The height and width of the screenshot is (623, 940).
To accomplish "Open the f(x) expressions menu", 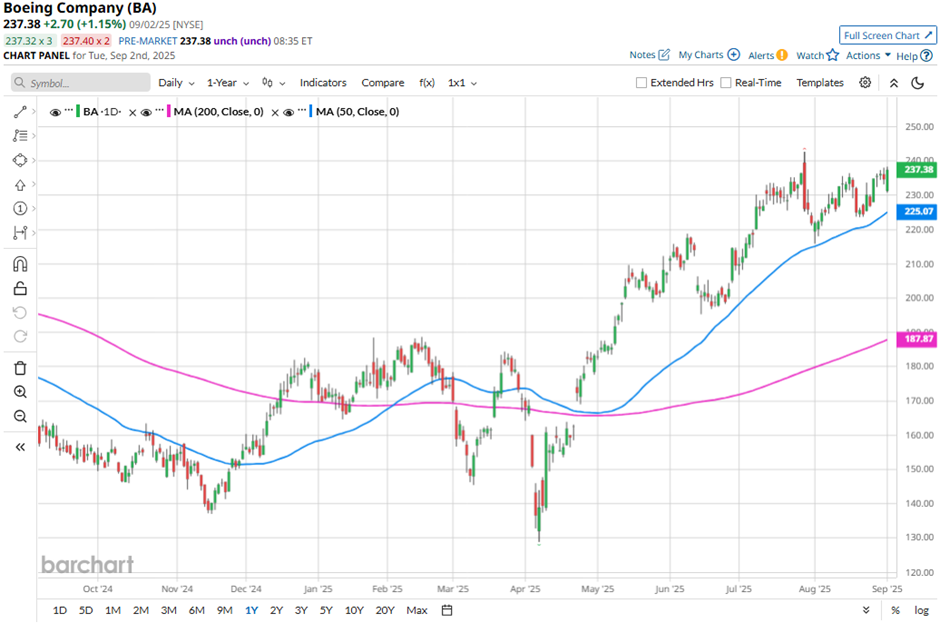I will (x=427, y=83).
